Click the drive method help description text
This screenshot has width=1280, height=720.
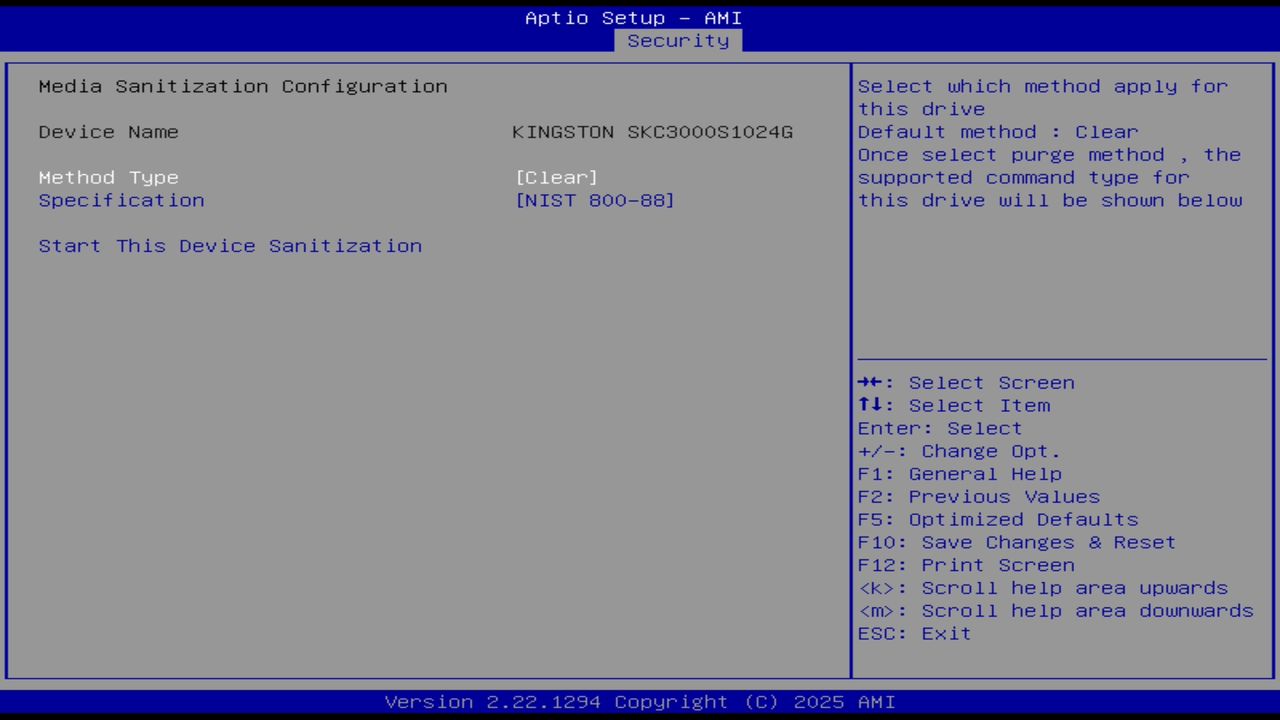[x=1048, y=143]
